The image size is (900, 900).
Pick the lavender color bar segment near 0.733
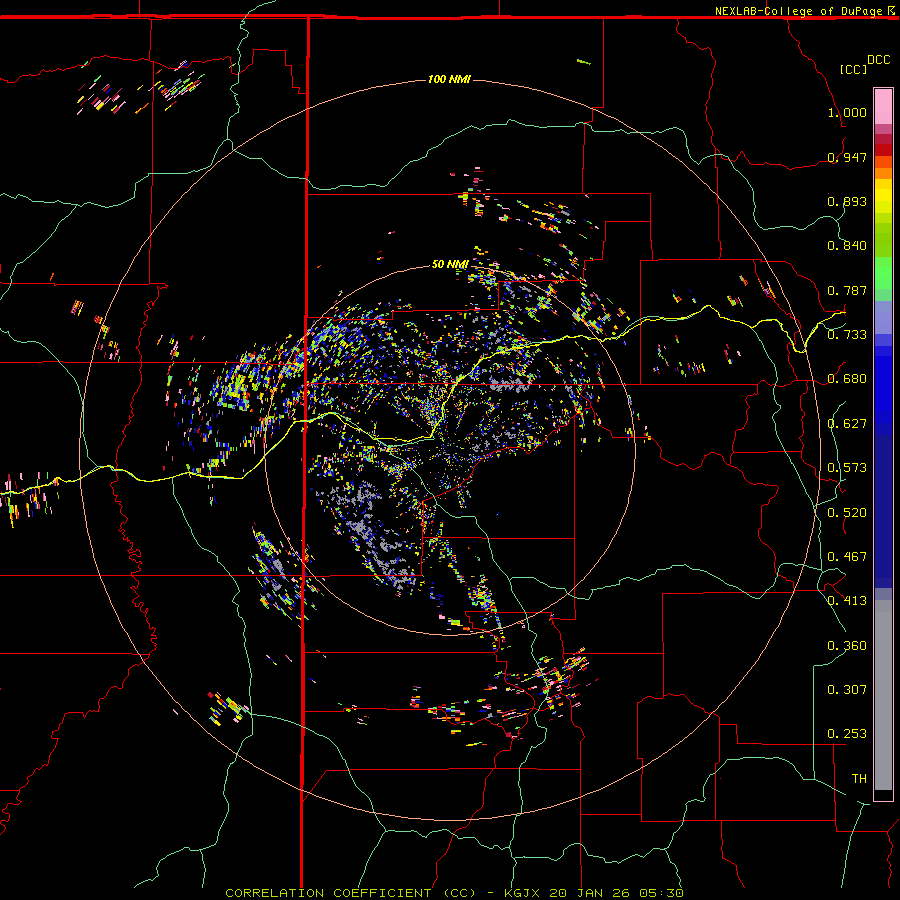(x=883, y=318)
